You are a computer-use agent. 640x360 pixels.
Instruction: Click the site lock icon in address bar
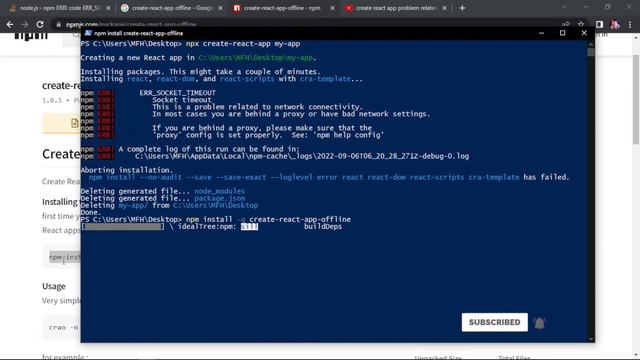coord(59,24)
